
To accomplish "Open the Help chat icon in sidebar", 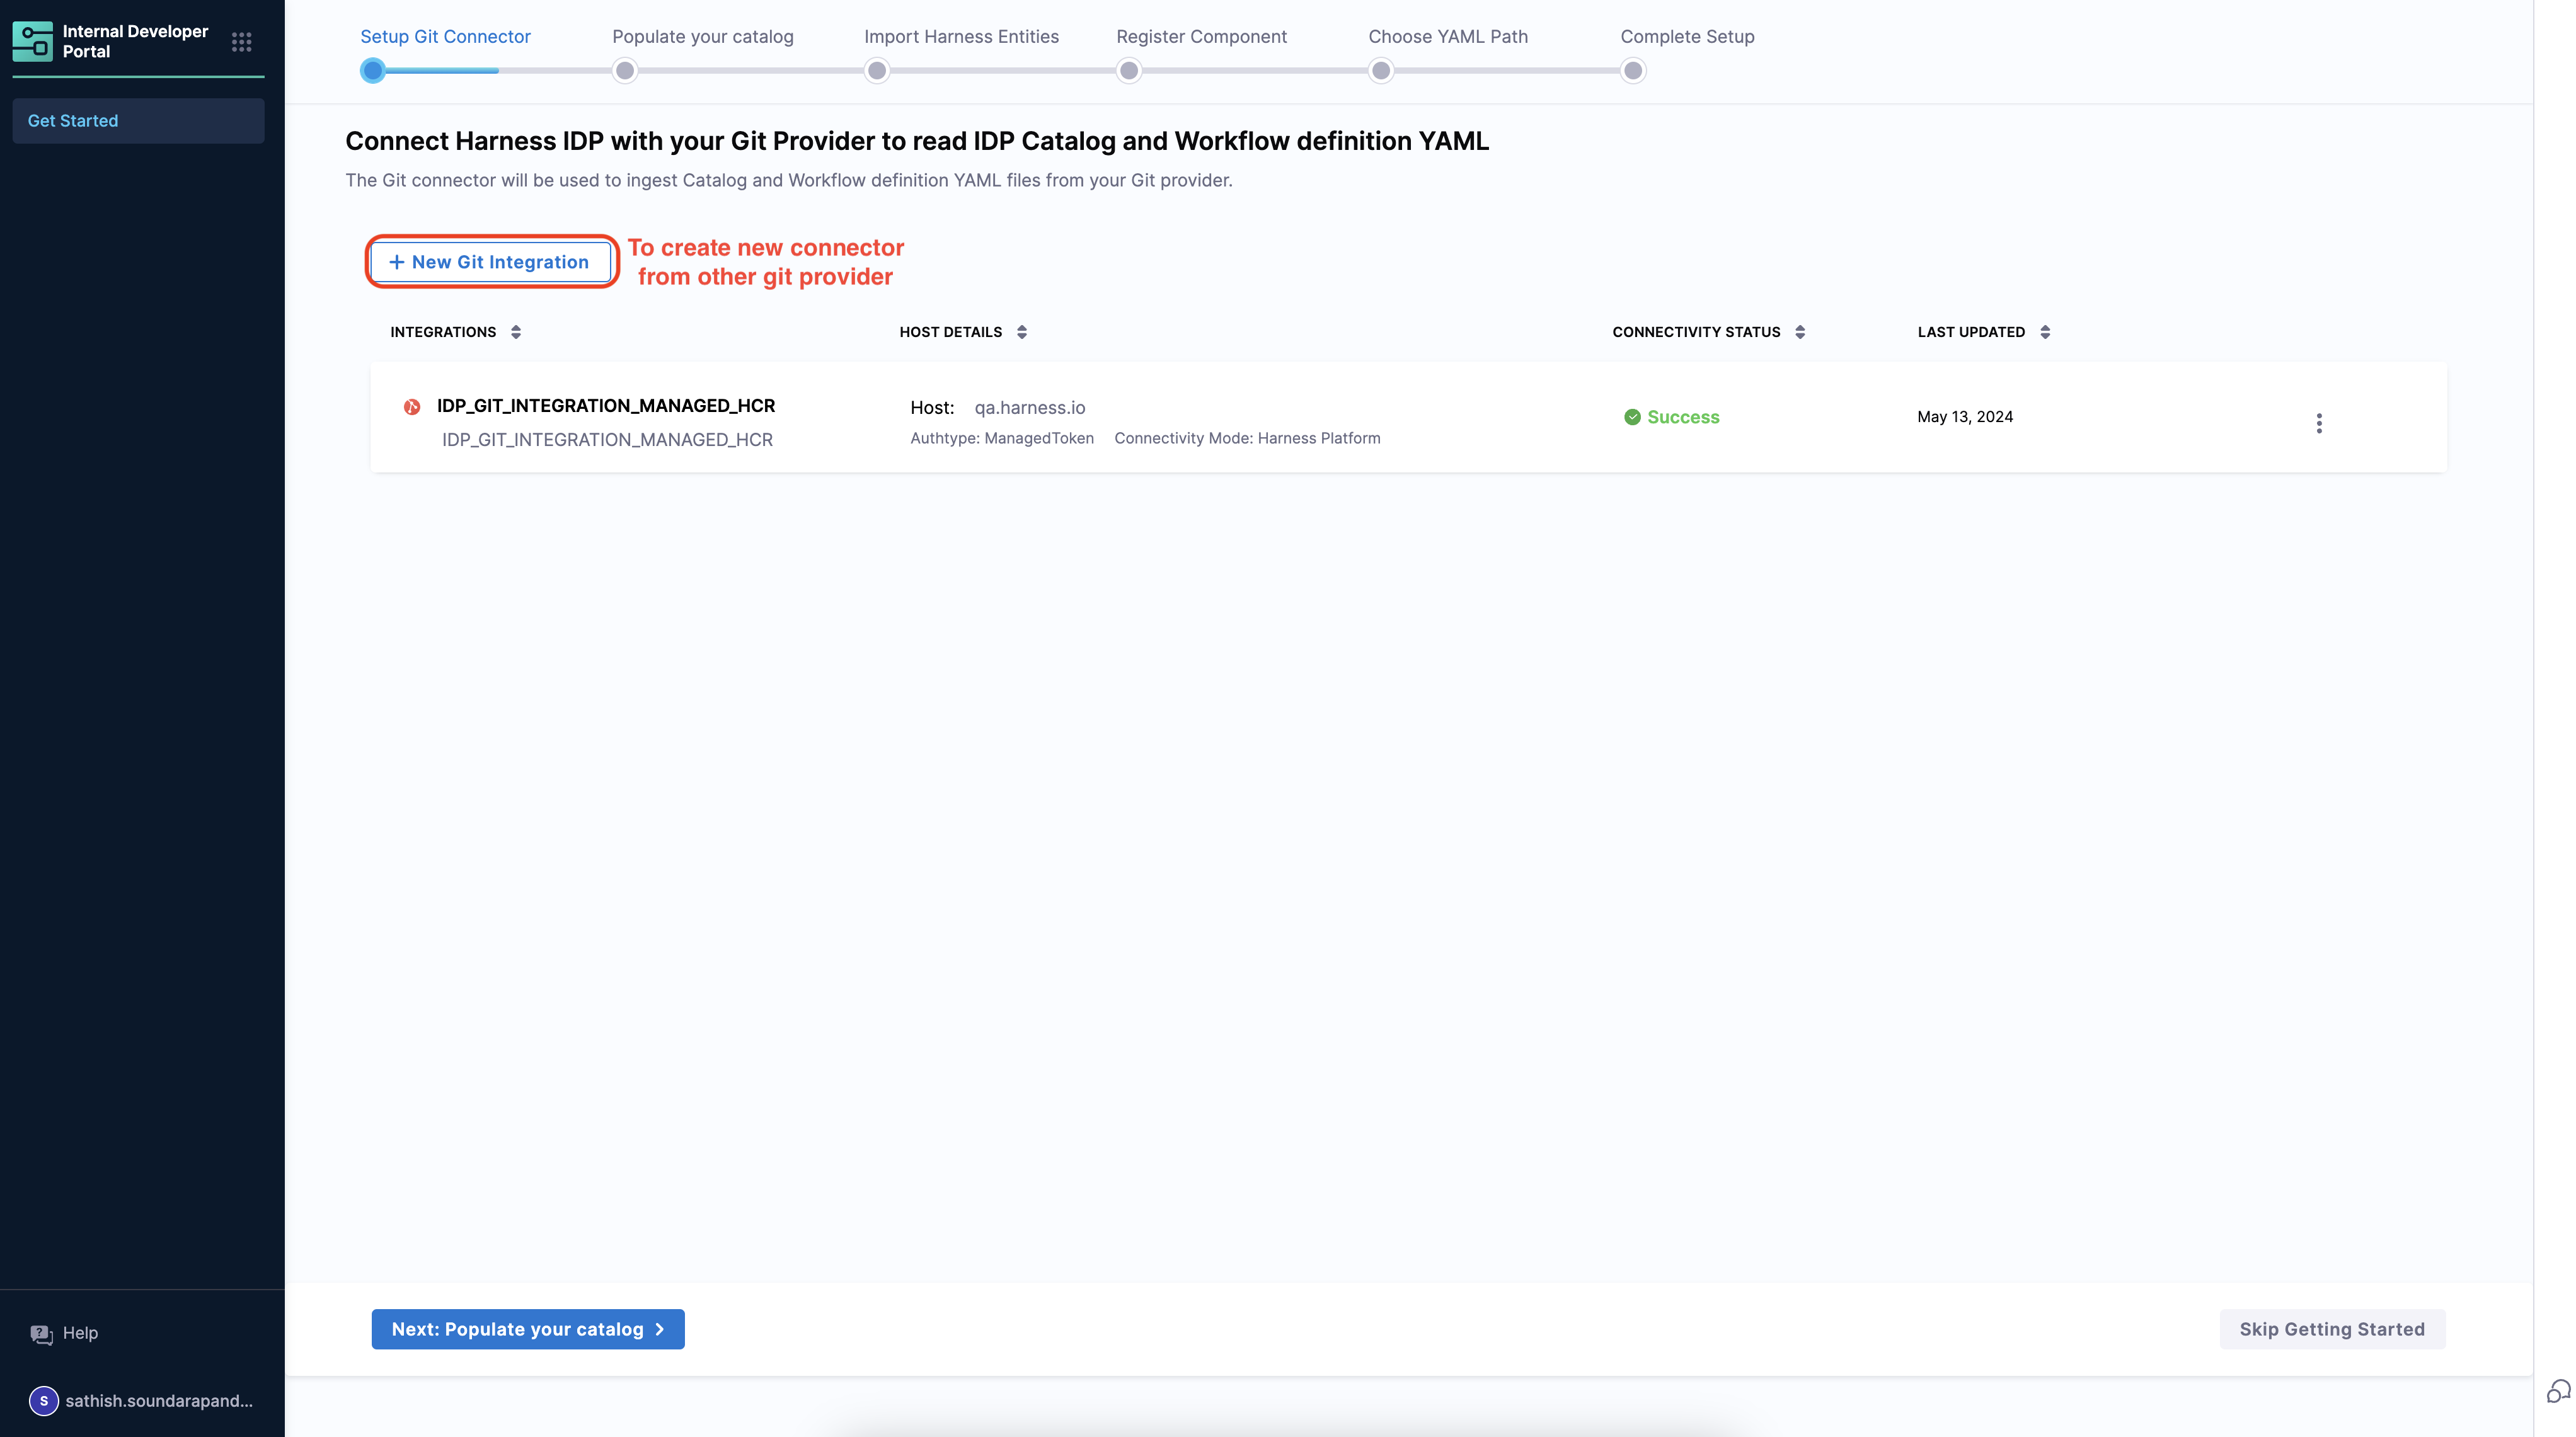I will (x=41, y=1334).
